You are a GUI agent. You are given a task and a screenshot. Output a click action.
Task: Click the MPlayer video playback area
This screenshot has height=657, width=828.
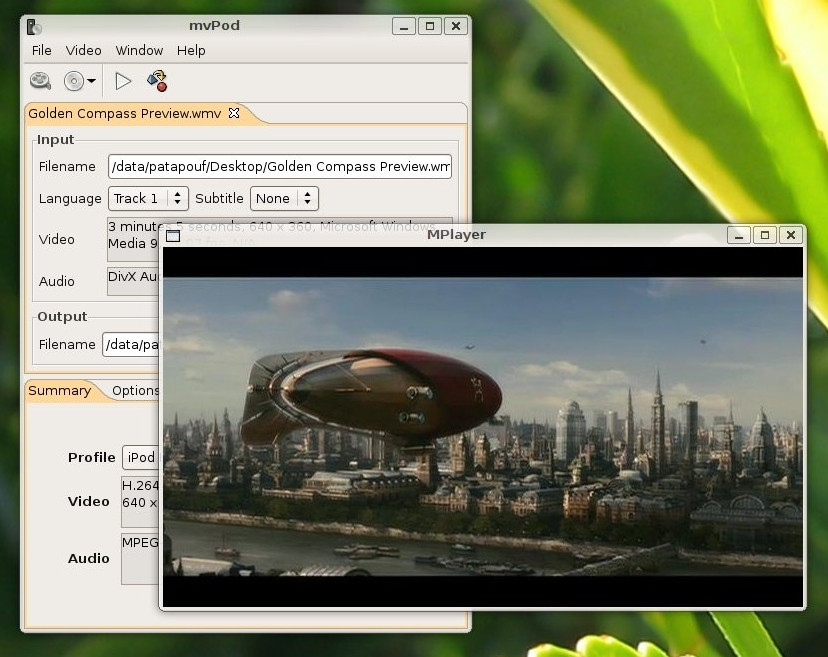483,427
